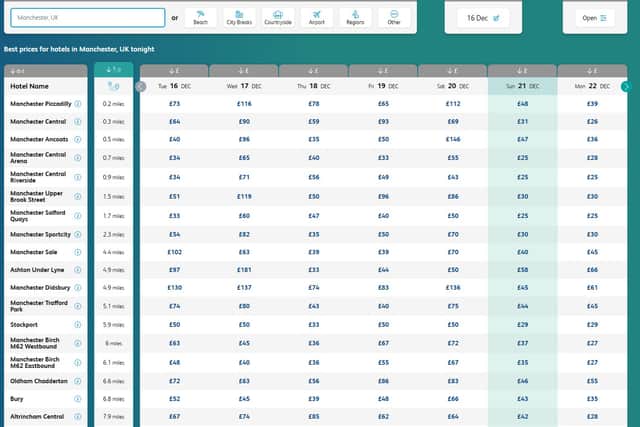Open info for Manchester Didsbury
This screenshot has height=427, width=640.
point(78,287)
